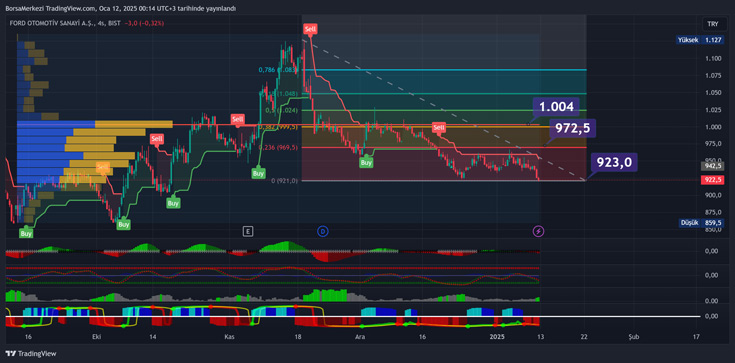The image size is (735, 363).
Task: Click the Şub month on time axis
Action: (634, 337)
